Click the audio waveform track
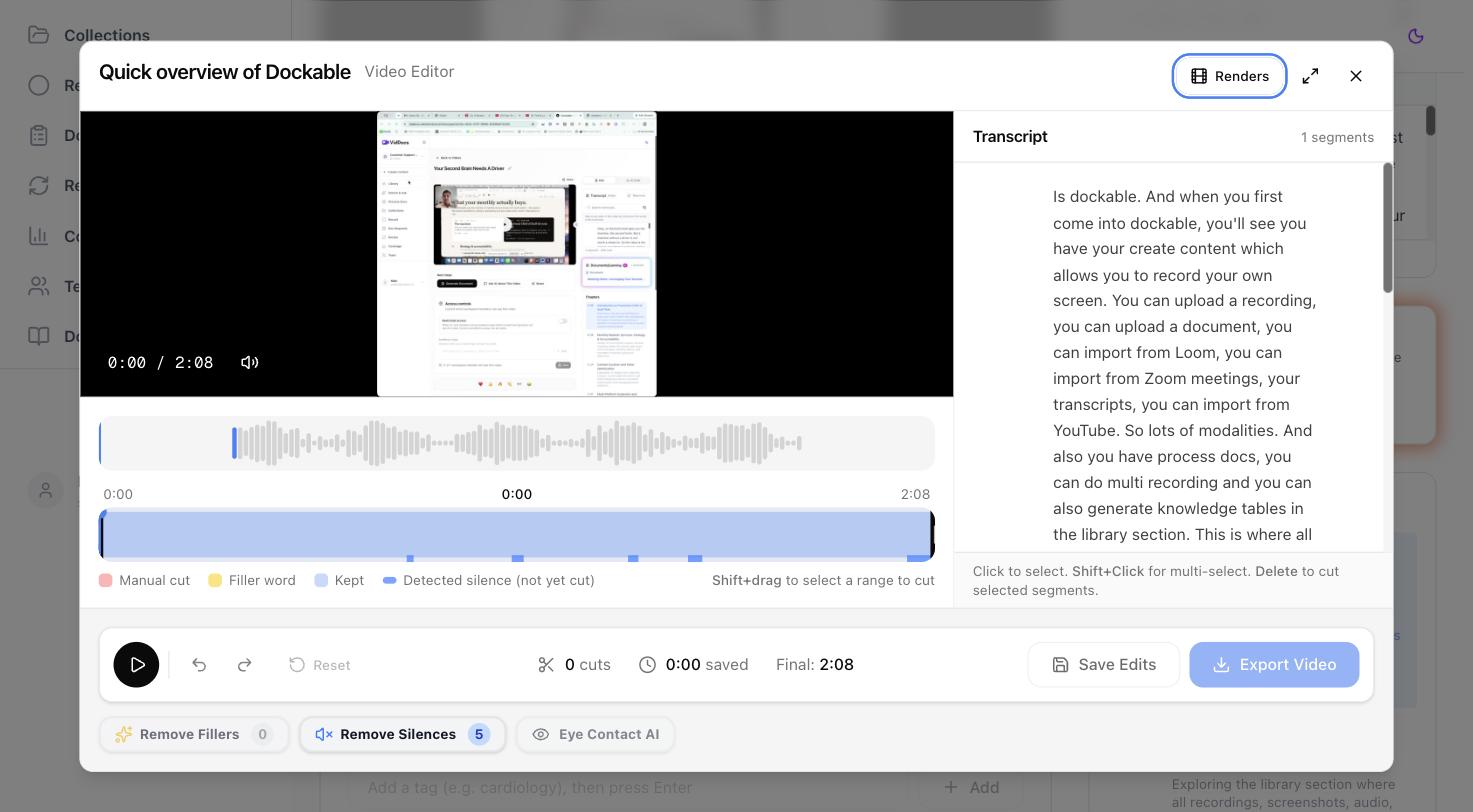Viewport: 1473px width, 812px height. point(517,443)
